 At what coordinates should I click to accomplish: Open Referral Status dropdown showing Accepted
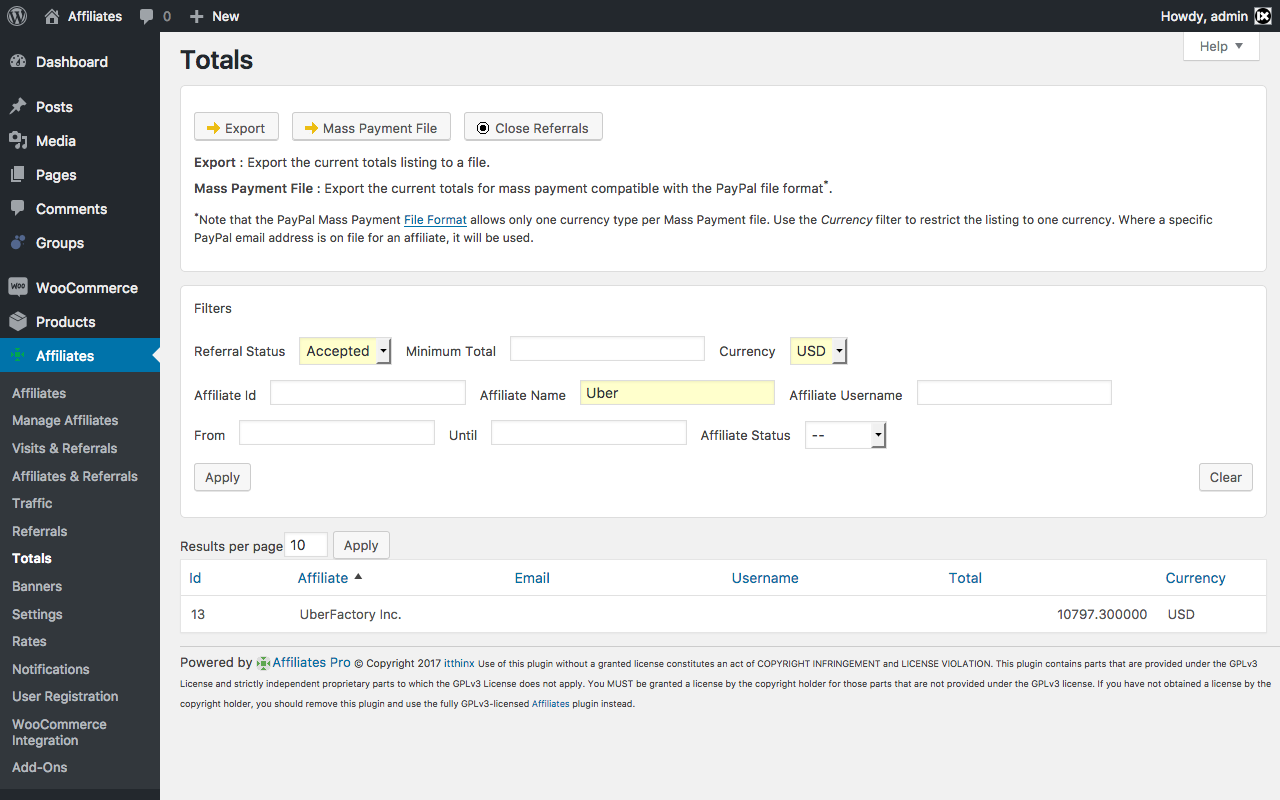point(345,351)
